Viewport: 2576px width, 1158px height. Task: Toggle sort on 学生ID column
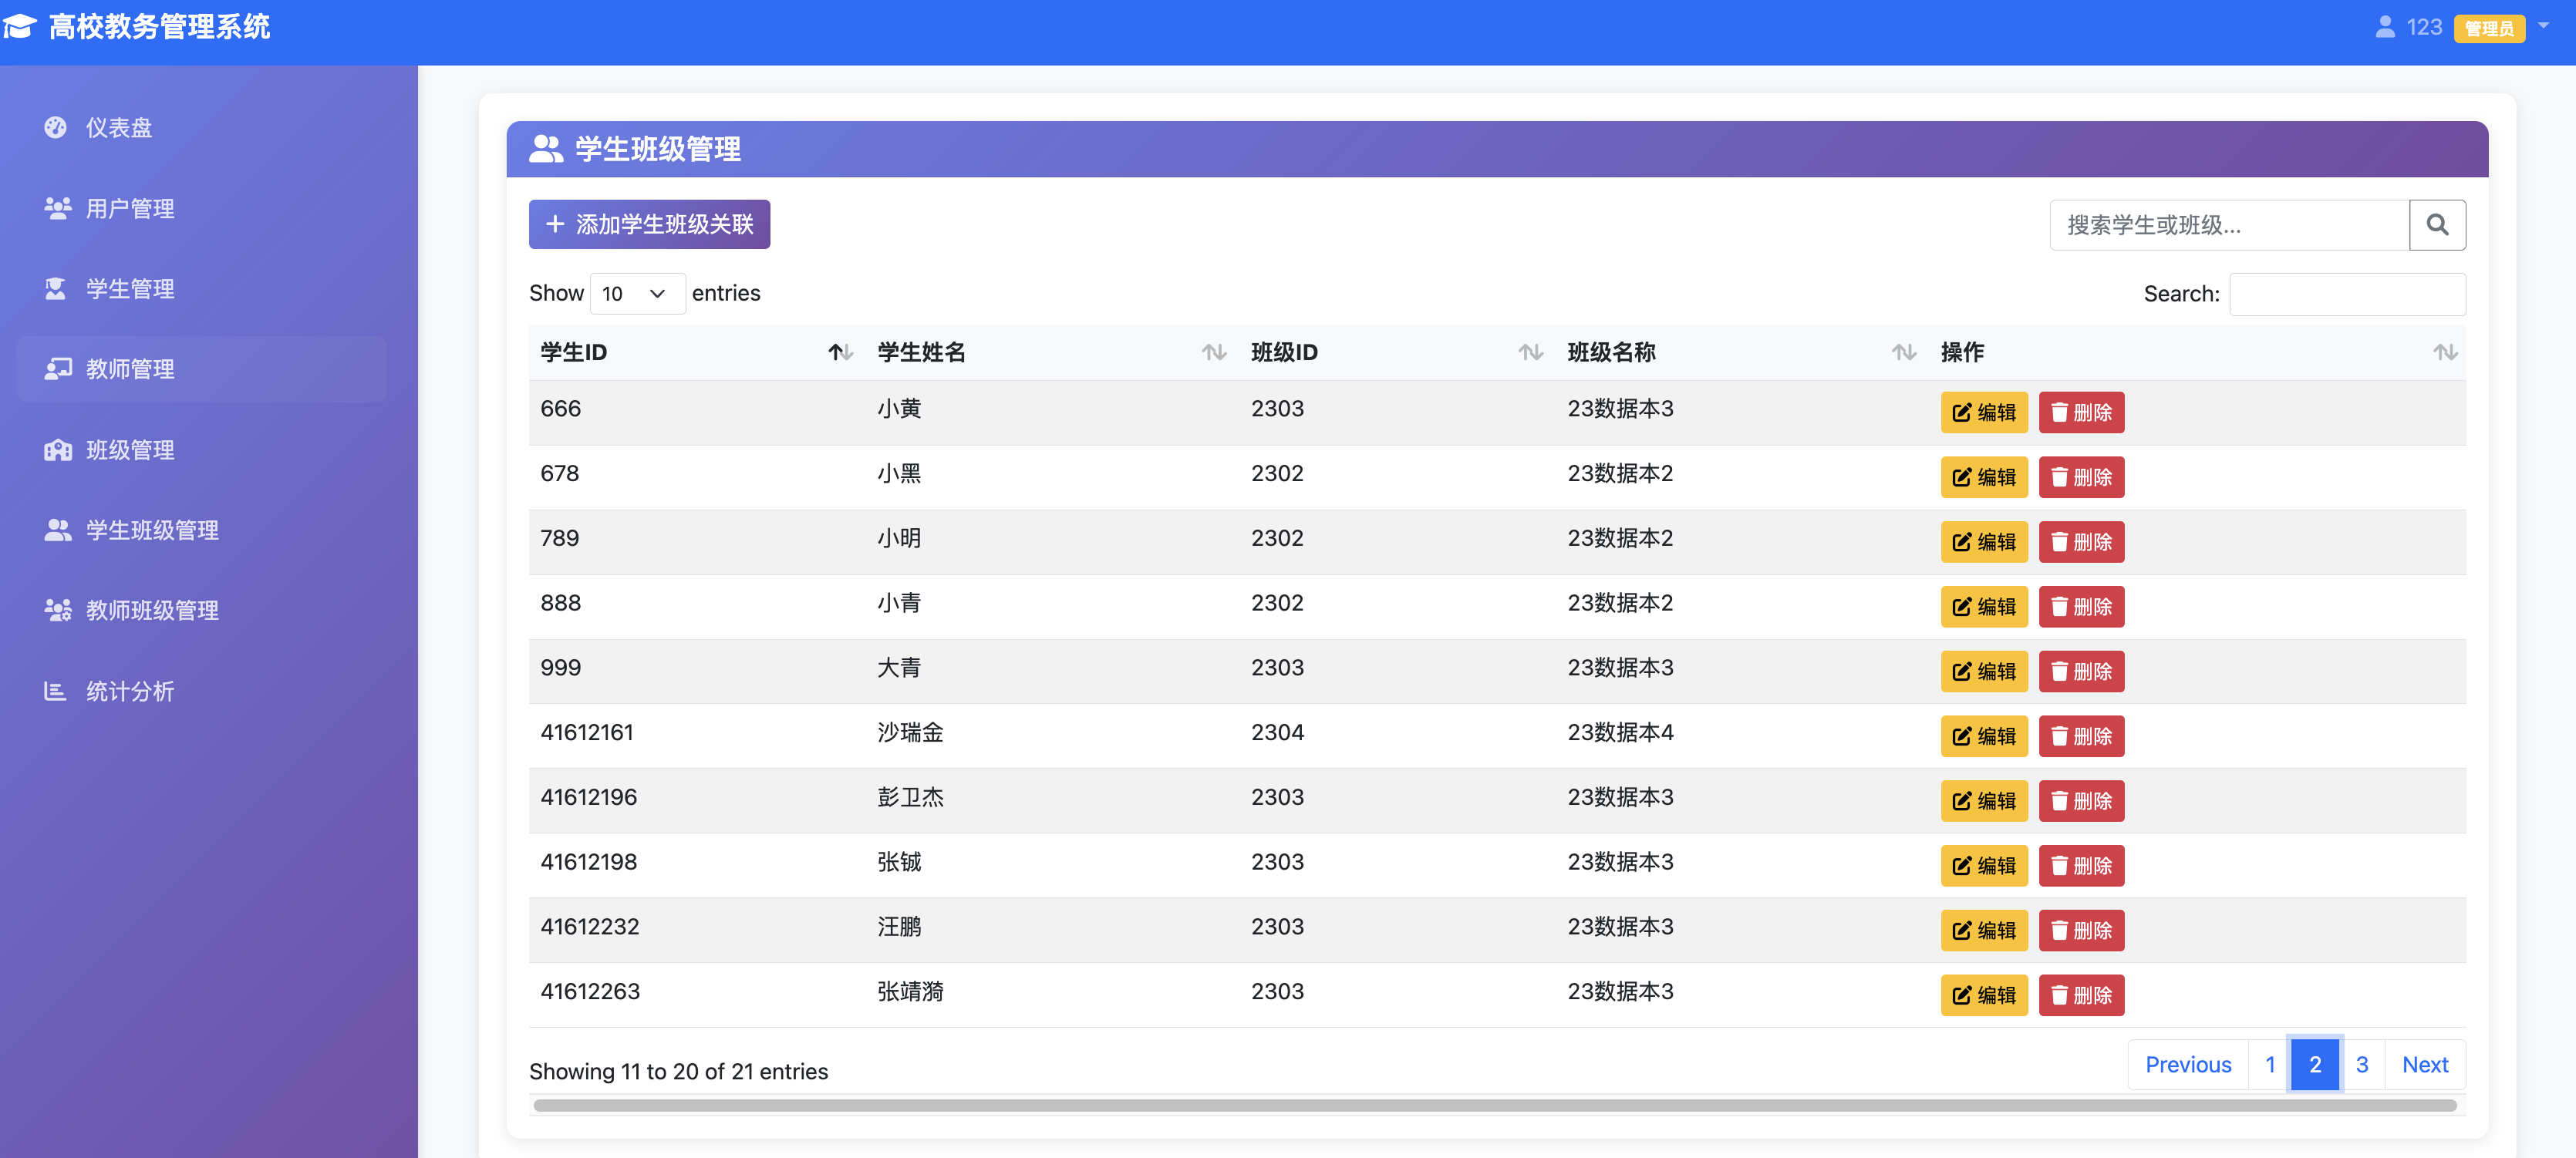tap(839, 352)
